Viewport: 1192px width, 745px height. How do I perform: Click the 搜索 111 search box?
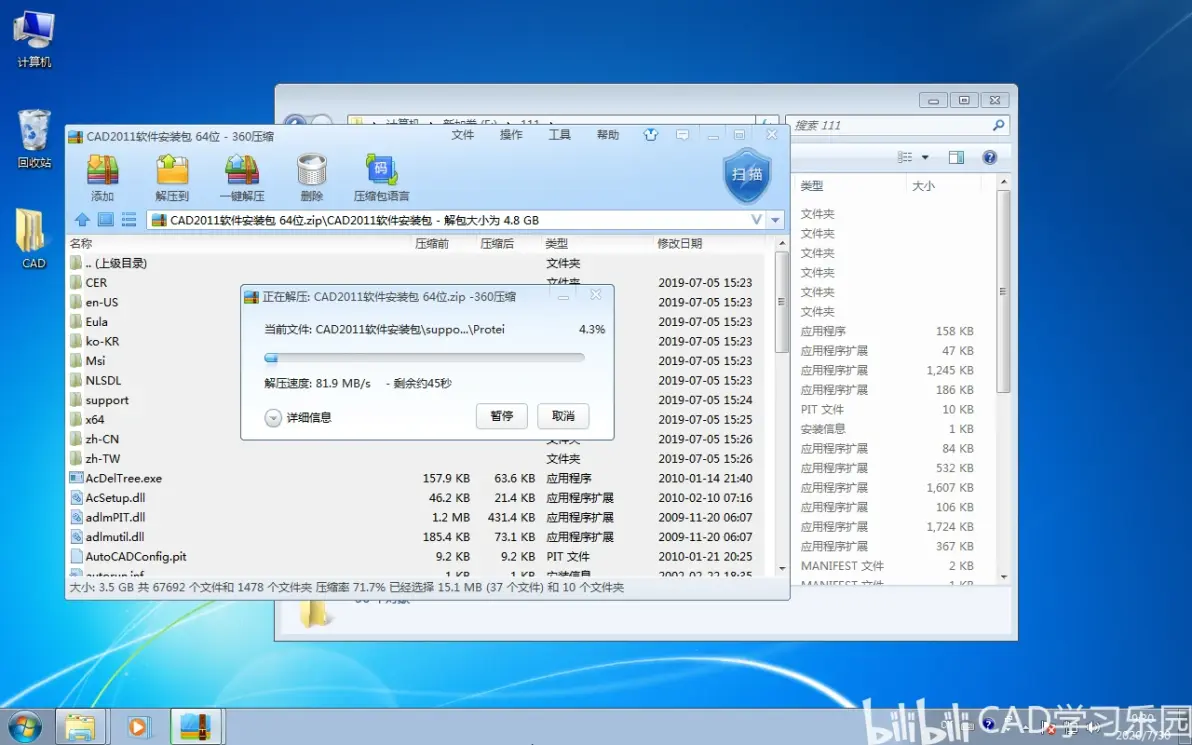coord(898,125)
